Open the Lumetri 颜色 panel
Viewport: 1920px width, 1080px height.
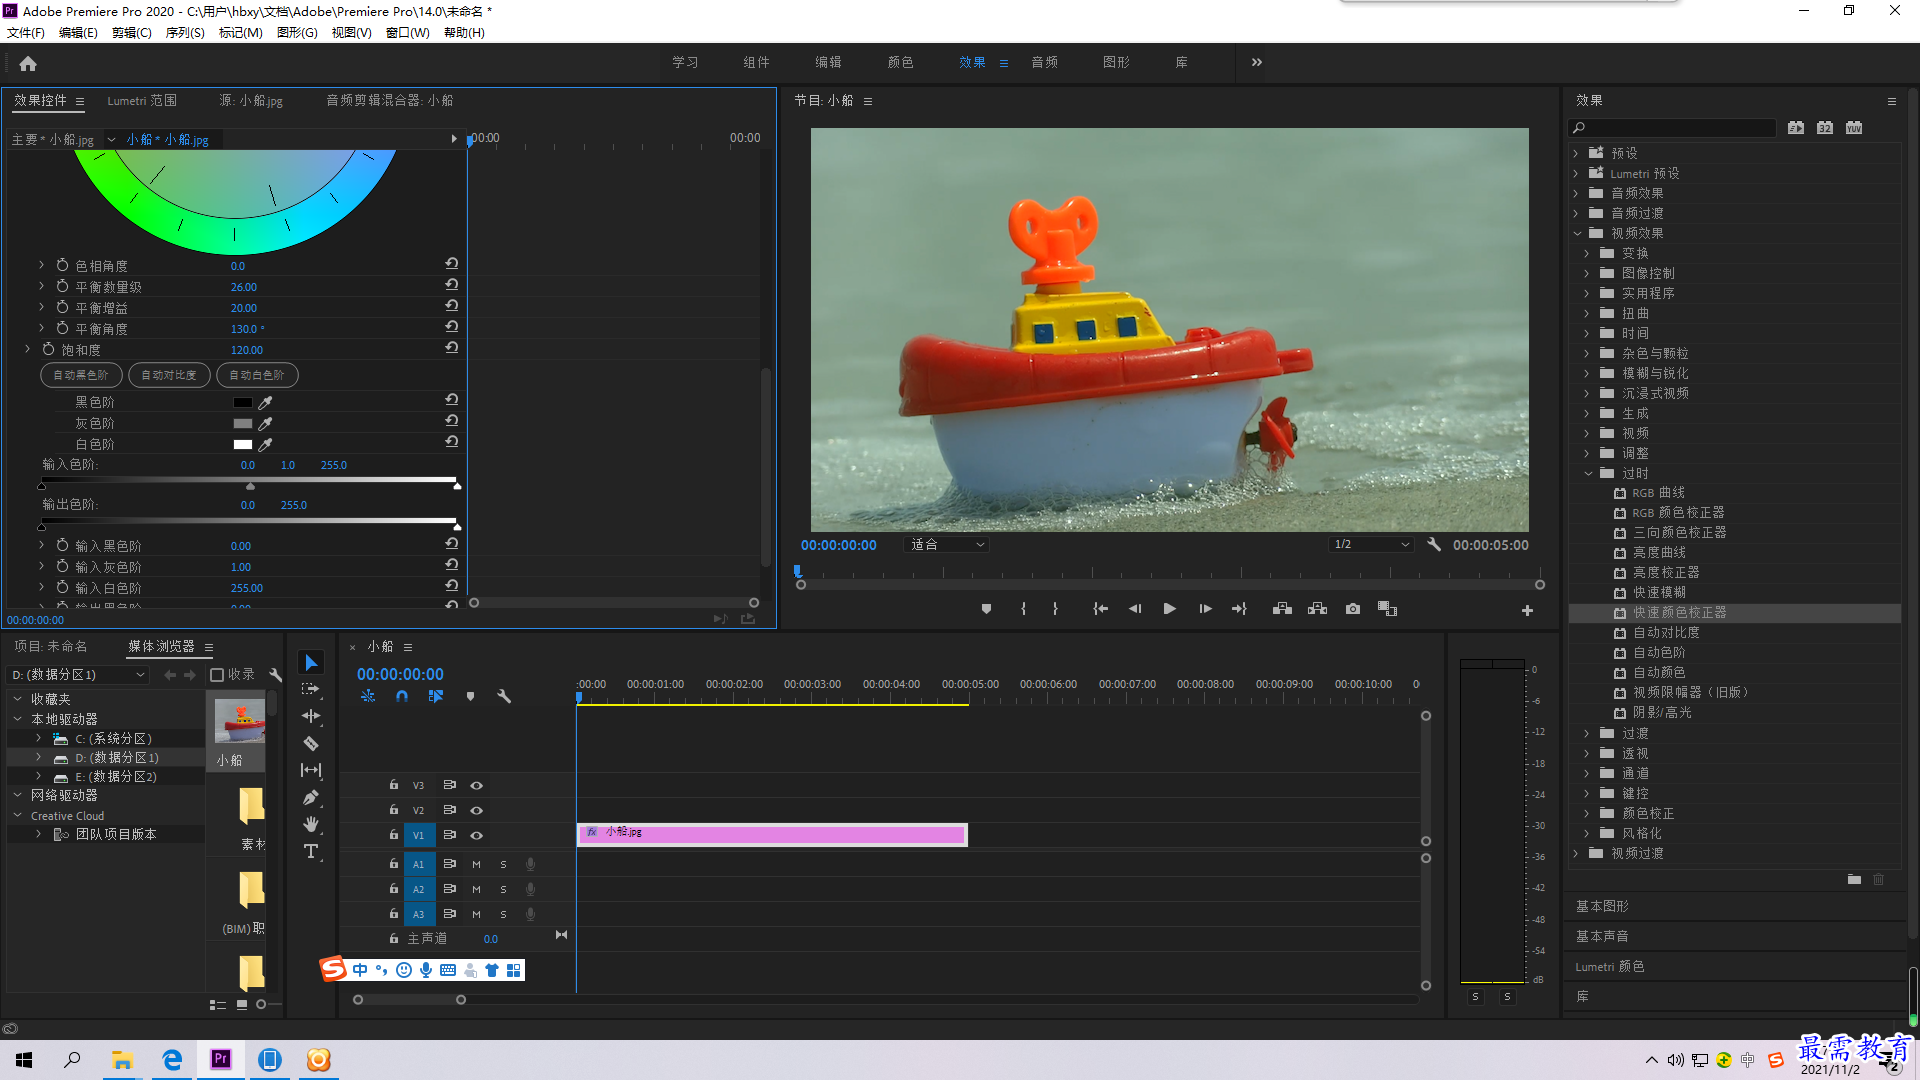(x=1609, y=966)
